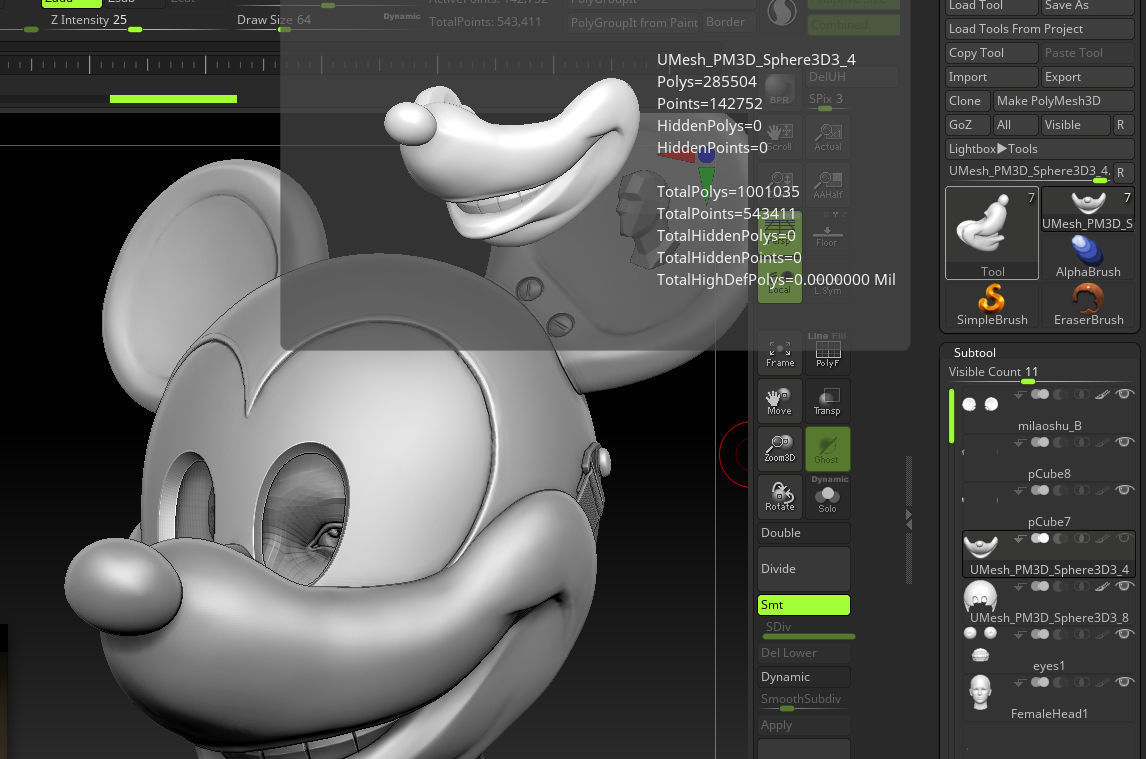Select the Zoom3D navigation icon
Viewport: 1146px width, 759px height.
(780, 448)
